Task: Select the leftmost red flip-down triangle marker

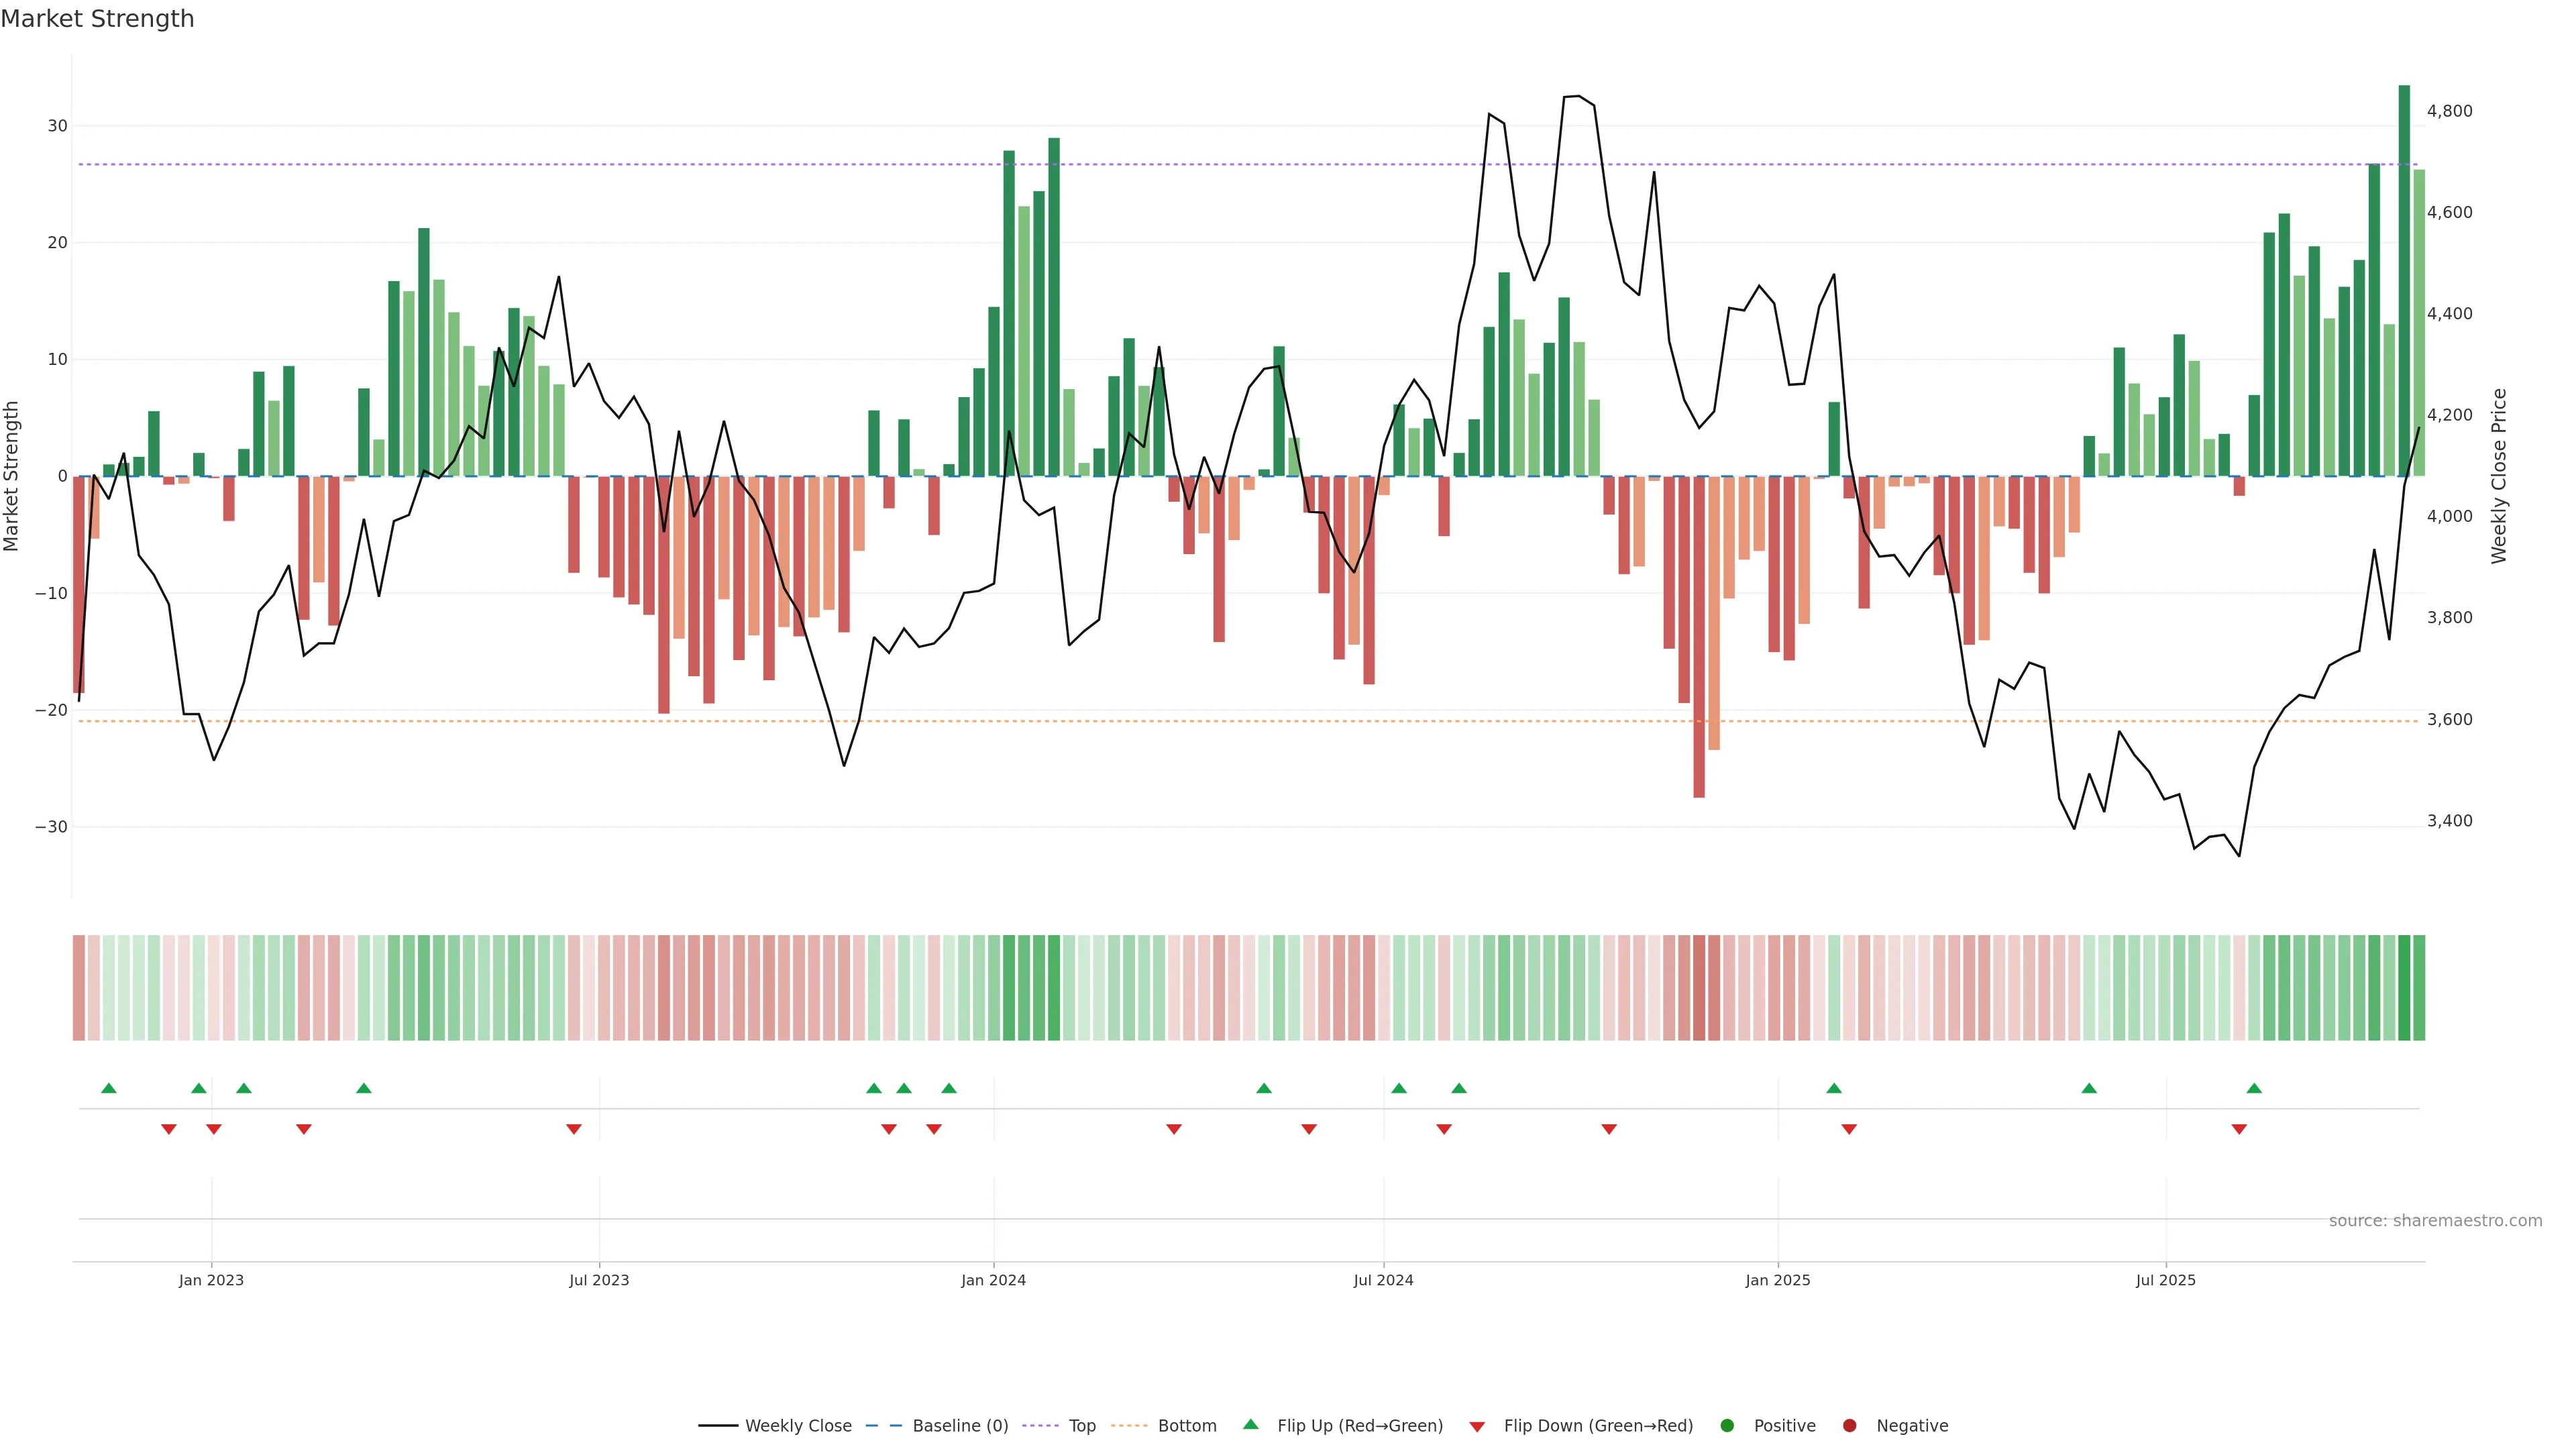Action: click(169, 1129)
